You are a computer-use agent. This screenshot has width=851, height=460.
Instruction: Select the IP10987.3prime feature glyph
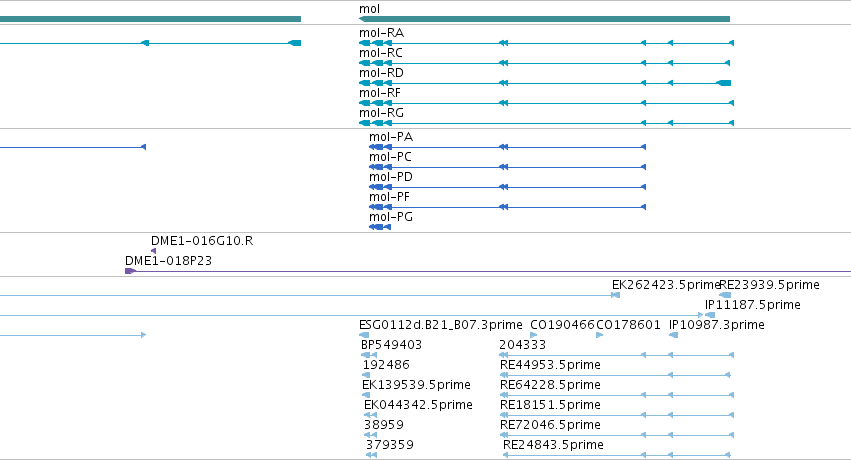[x=673, y=335]
